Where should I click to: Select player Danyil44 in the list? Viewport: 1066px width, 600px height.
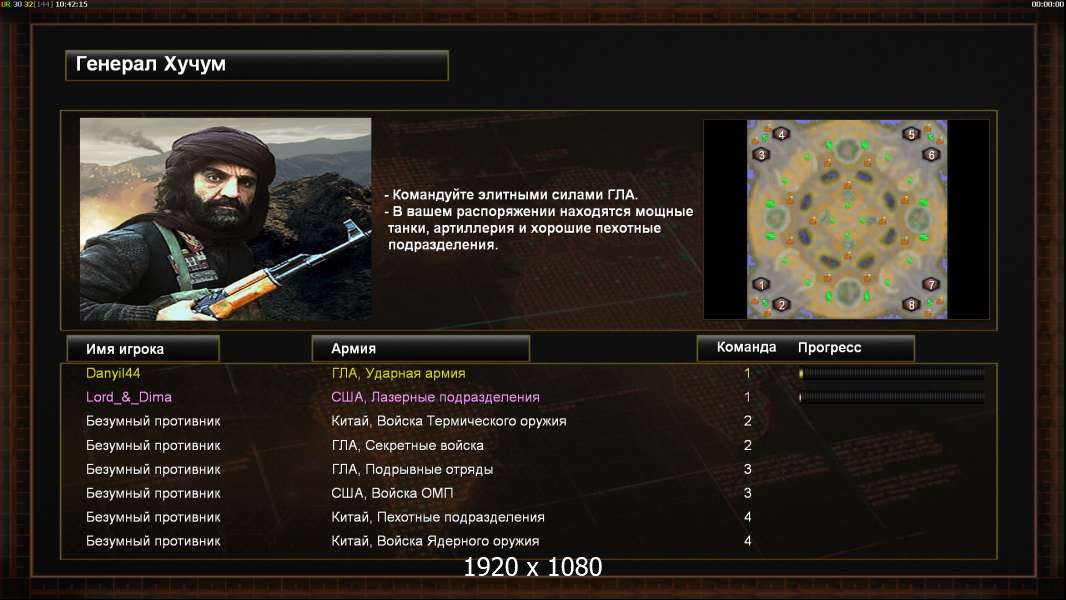coord(113,373)
